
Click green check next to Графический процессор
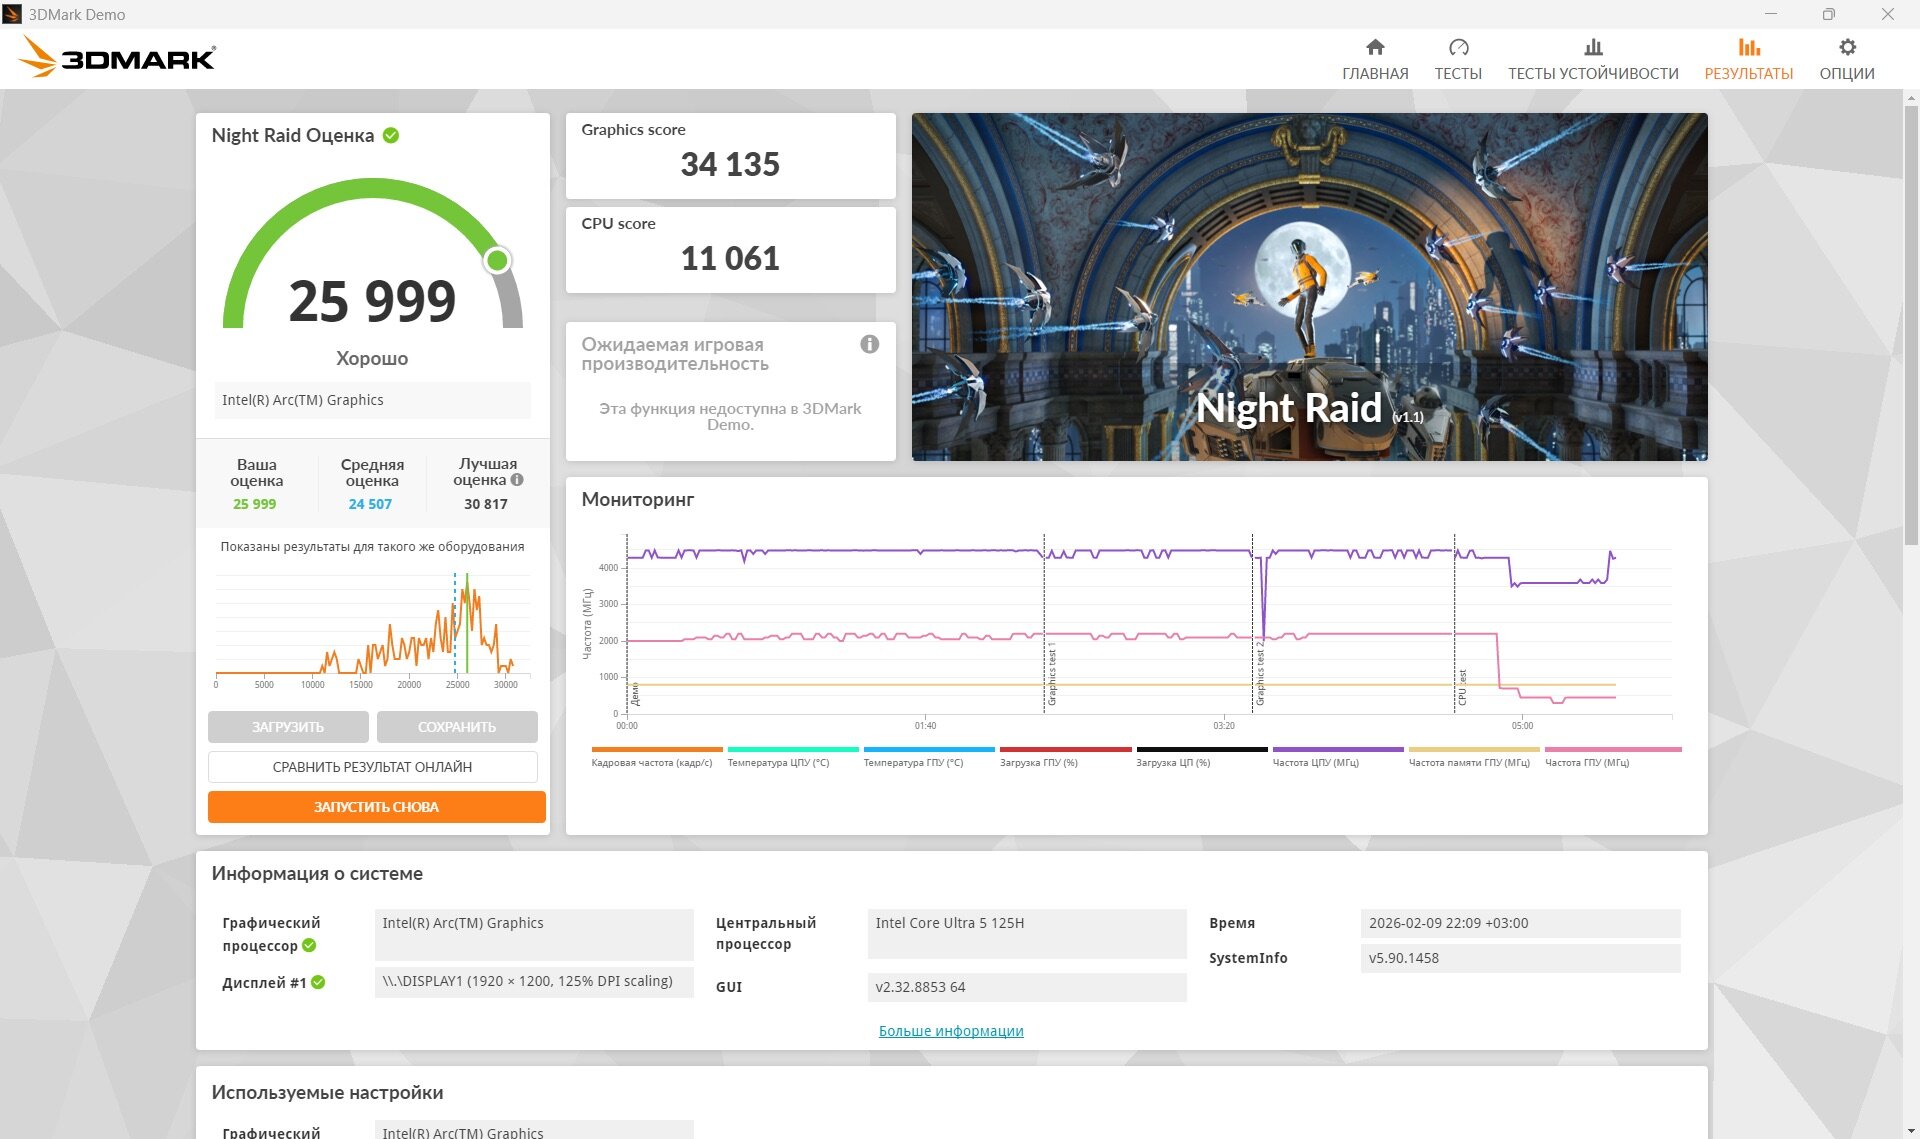click(x=309, y=945)
